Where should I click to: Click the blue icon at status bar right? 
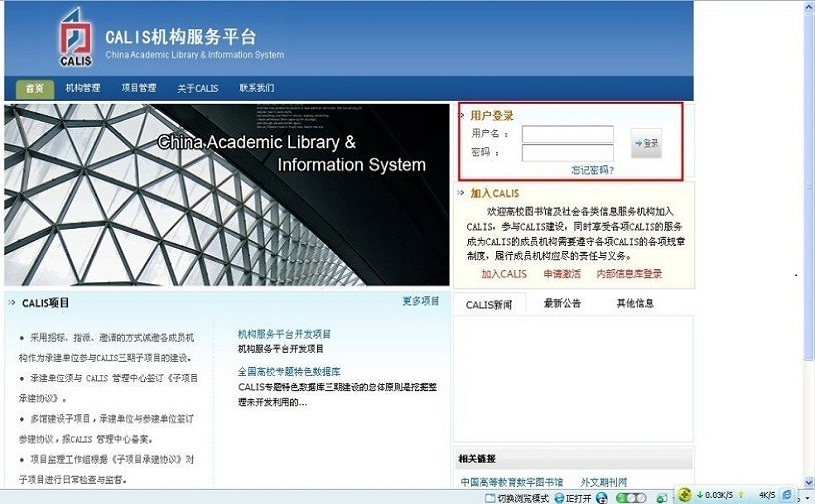[788, 495]
